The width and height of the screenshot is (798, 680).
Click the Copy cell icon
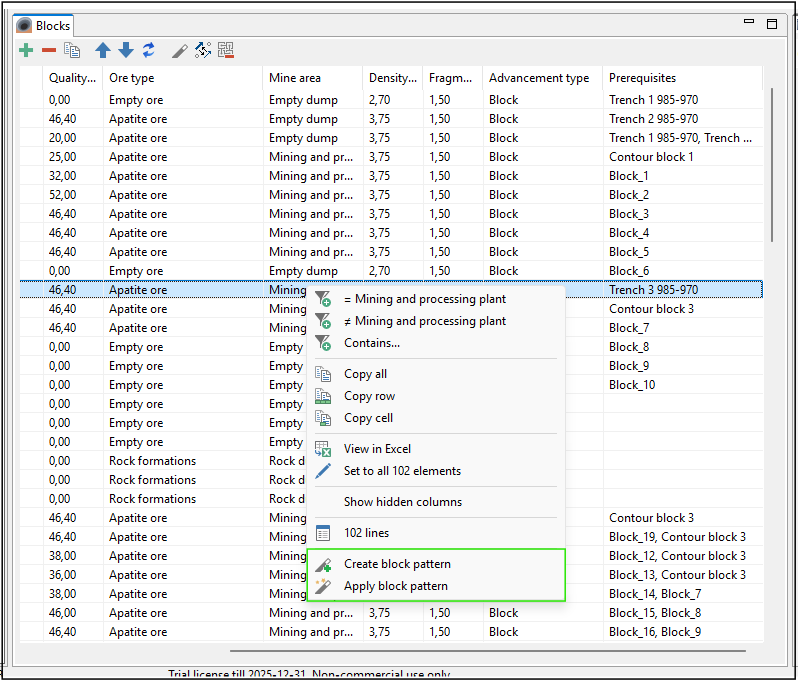[x=323, y=418]
